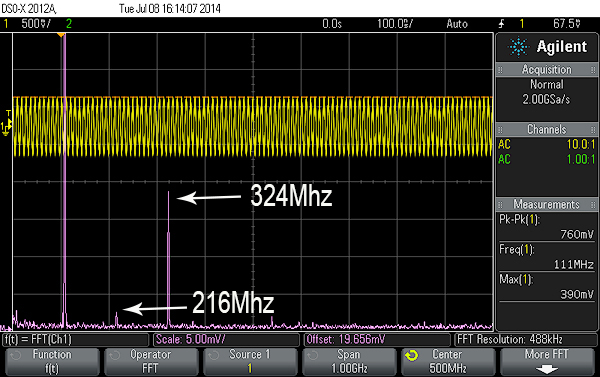Open the More FFT submenu
Image resolution: width=600 pixels, height=377 pixels.
547,361
